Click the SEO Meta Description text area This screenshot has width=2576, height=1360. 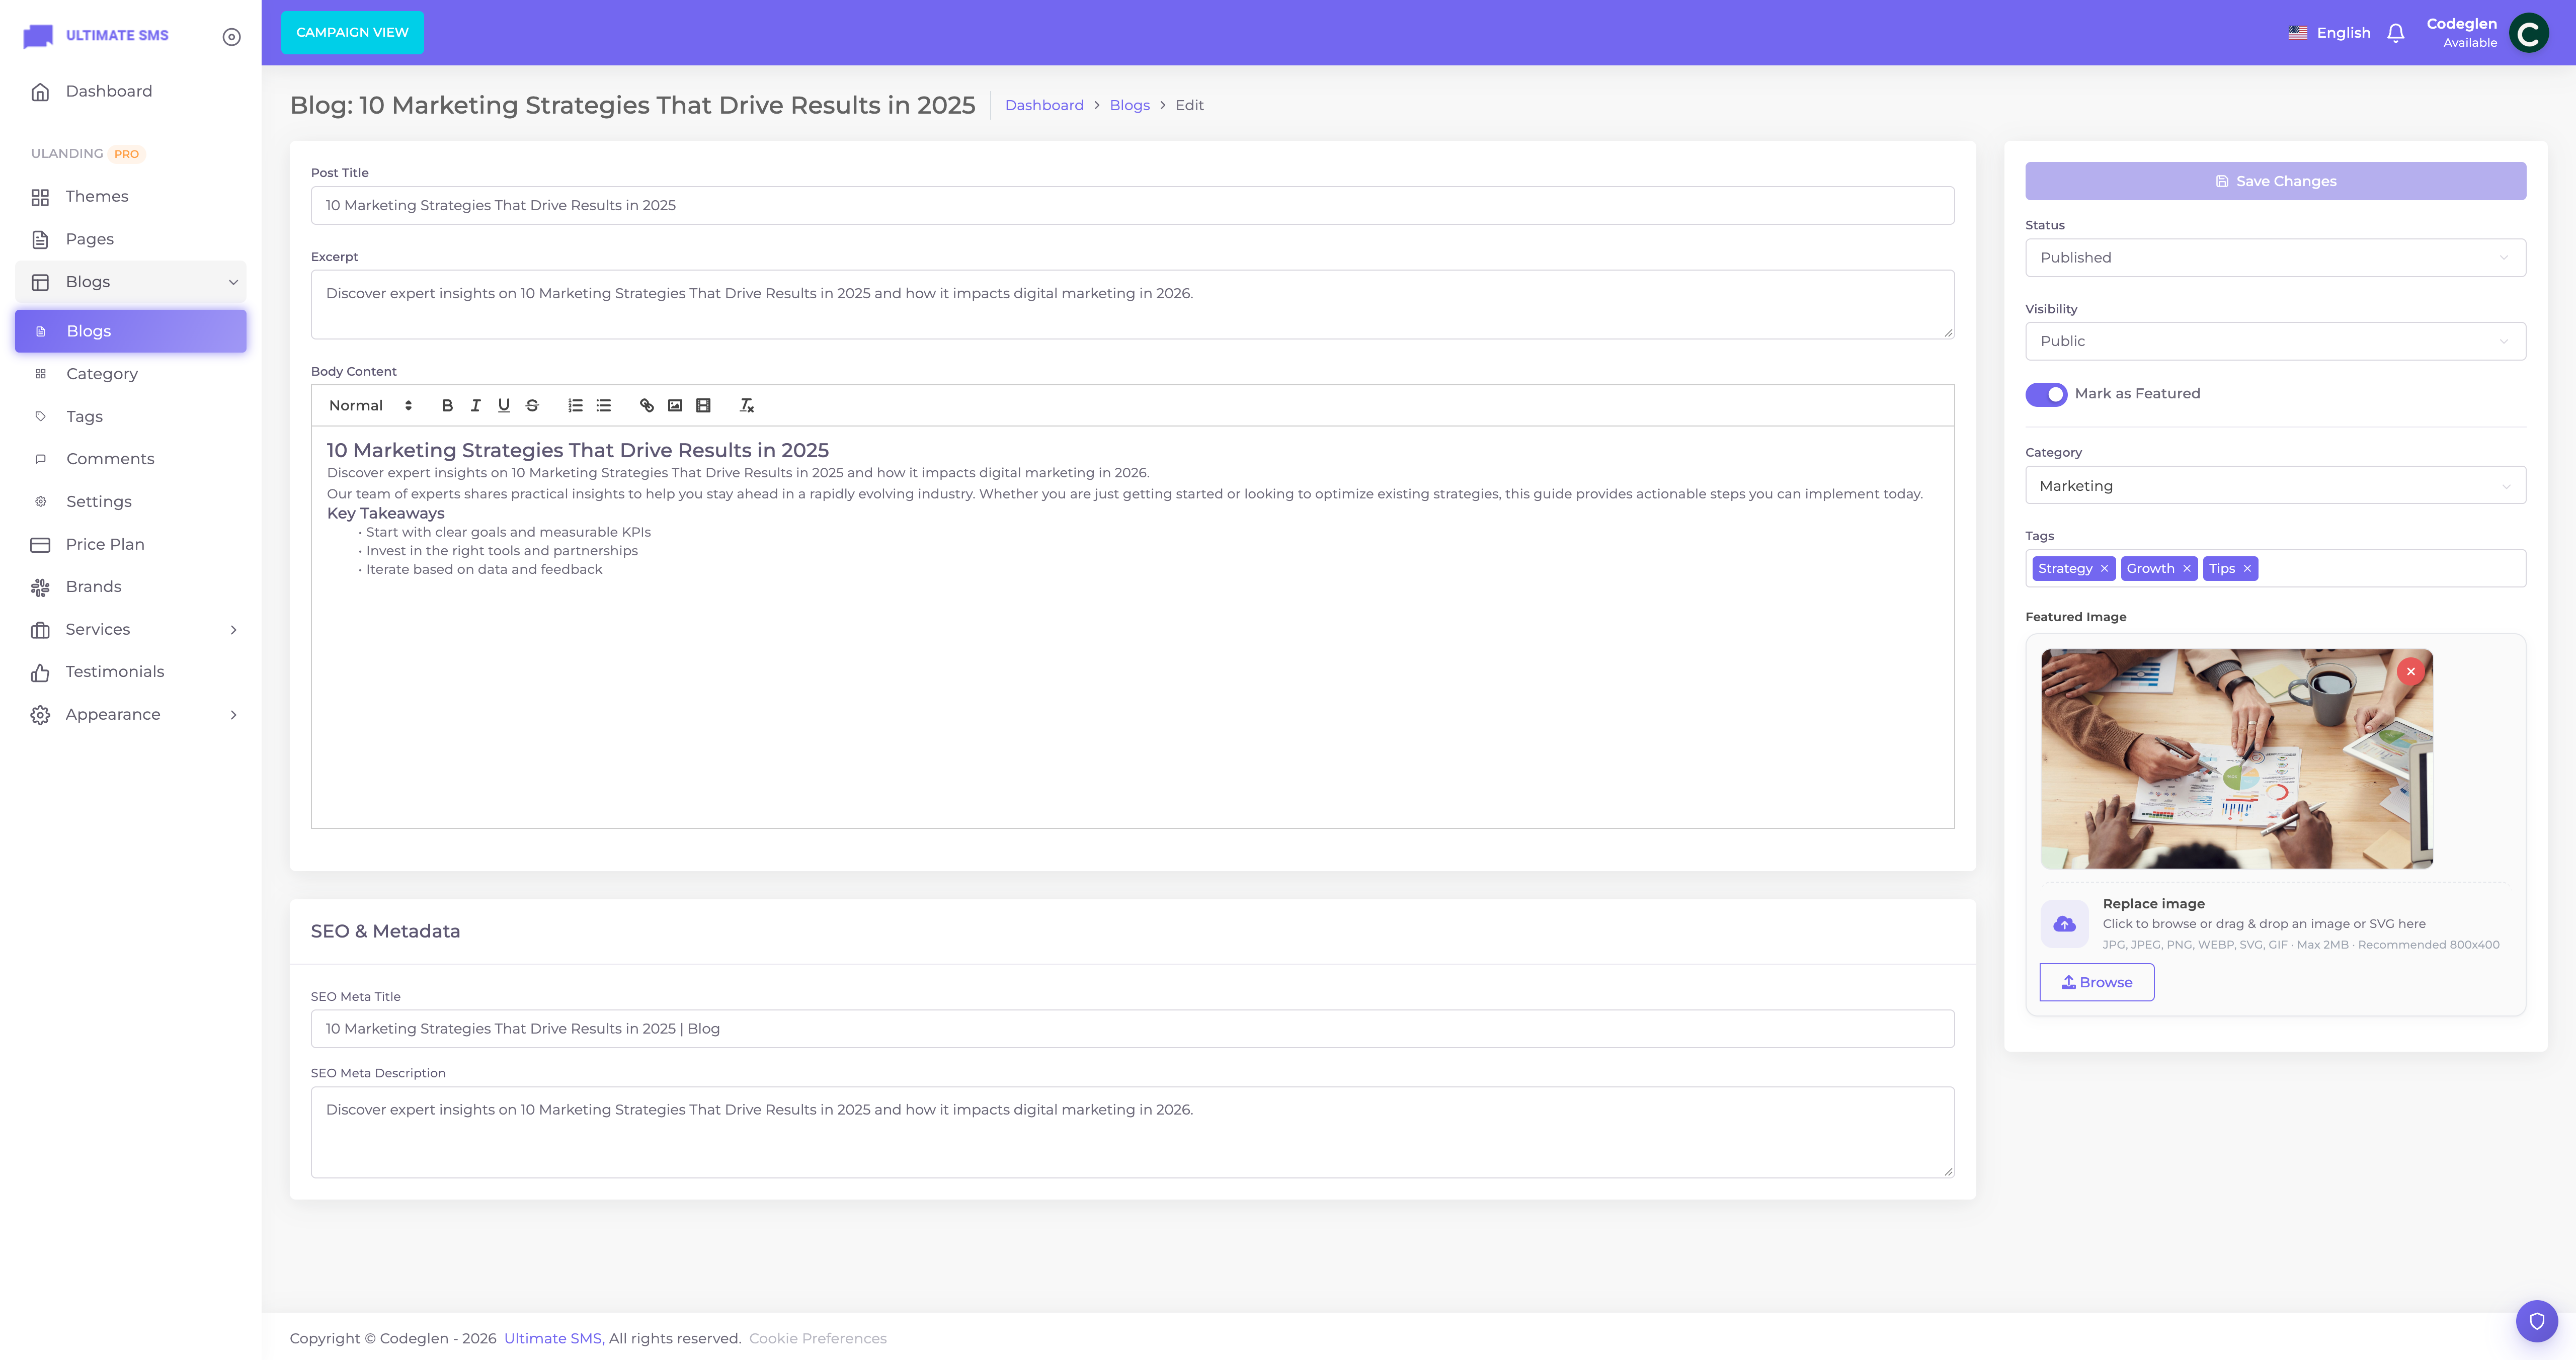coord(1132,1133)
